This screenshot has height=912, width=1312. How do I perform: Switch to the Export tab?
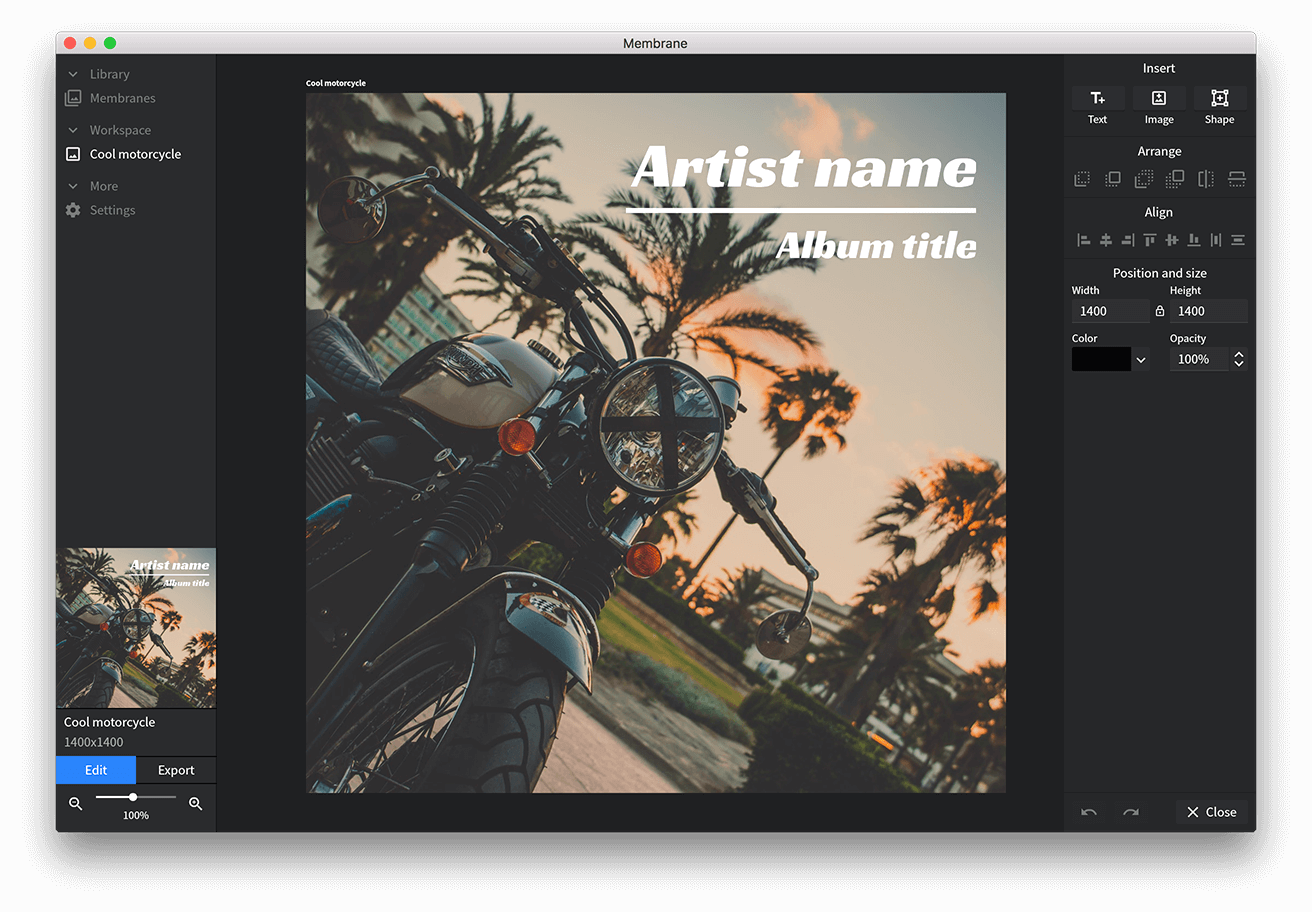click(x=176, y=770)
